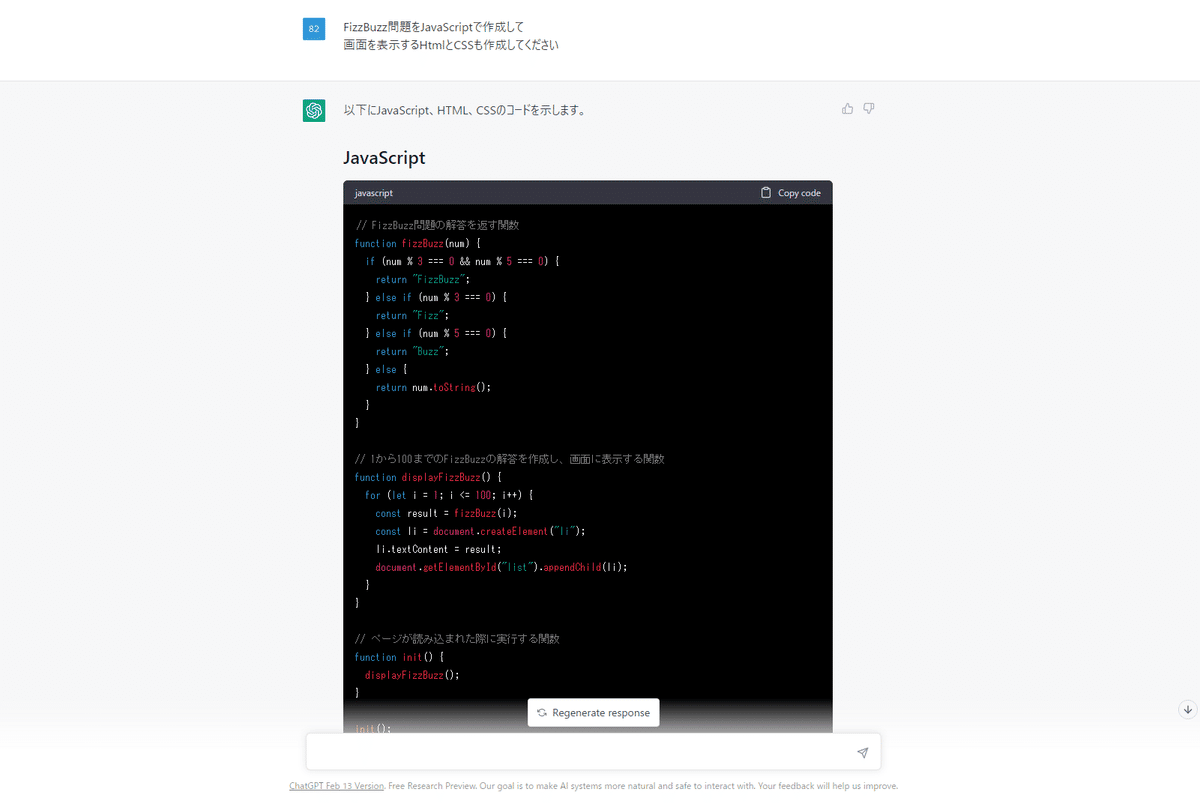Viewport: 1200px width, 803px height.
Task: Click the code line "const result = fizzBuzz(i);"
Action: pos(446,513)
